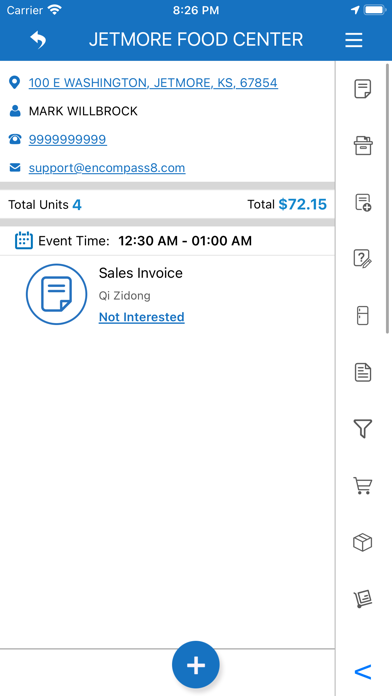This screenshot has width=392, height=696.
Task: Email support@encompass8.com link
Action: pos(107,168)
